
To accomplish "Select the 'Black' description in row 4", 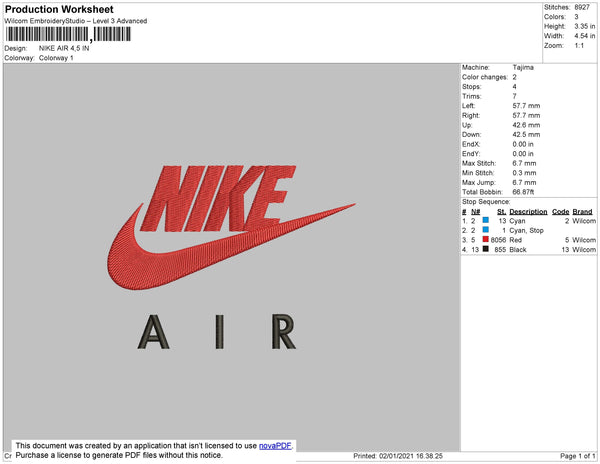I will 518,249.
